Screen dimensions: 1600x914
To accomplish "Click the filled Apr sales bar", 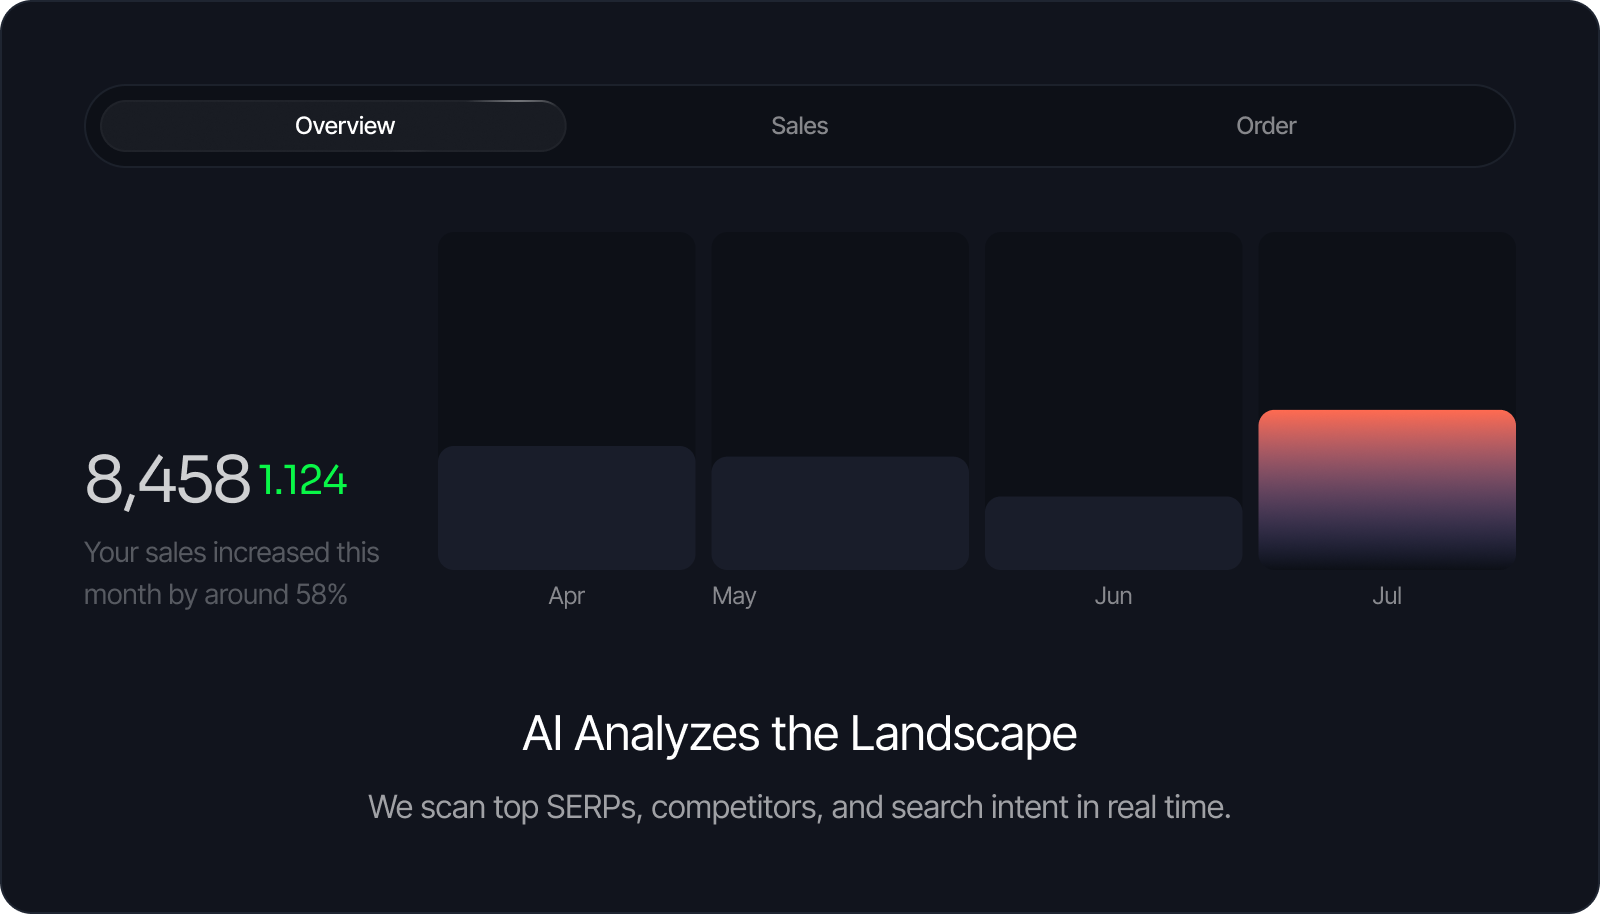I will (566, 508).
